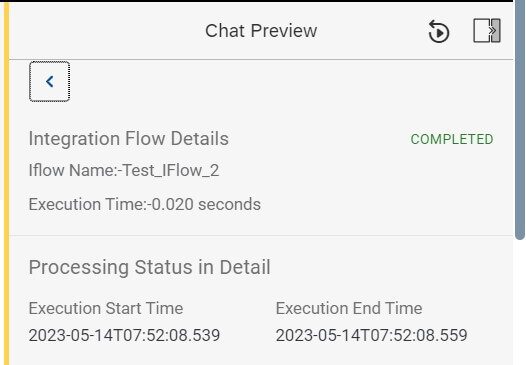Click the start timestamp ending in 08.539
This screenshot has width=526, height=365.
coord(124,335)
